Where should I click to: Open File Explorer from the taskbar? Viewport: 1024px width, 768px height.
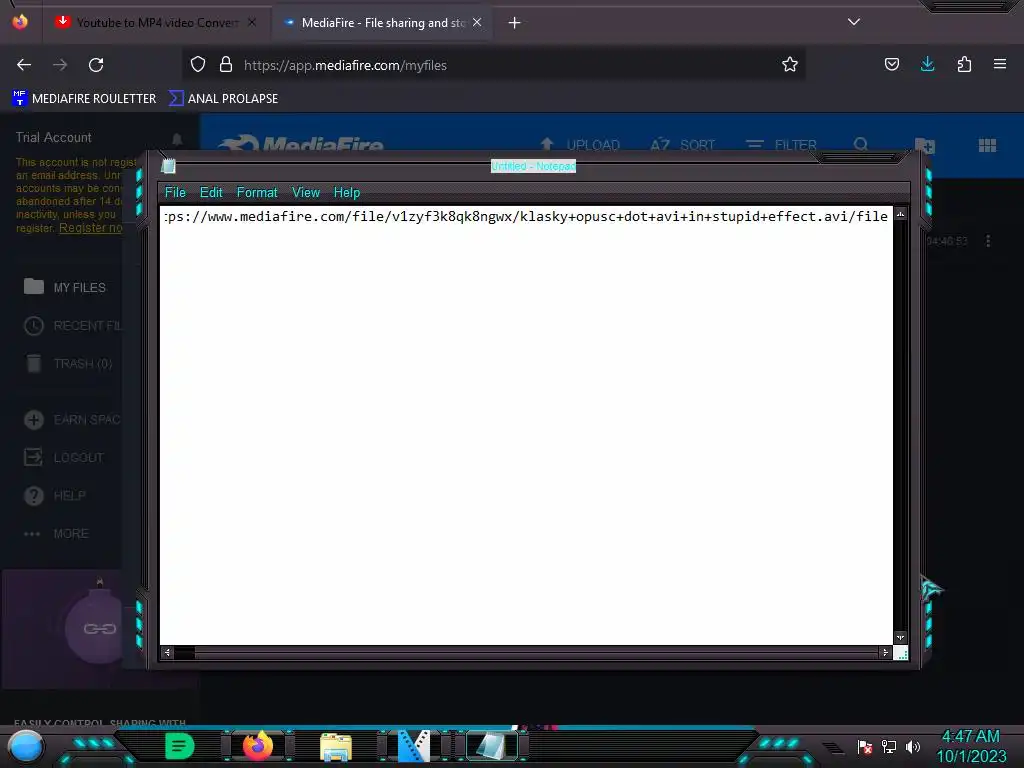[x=336, y=747]
